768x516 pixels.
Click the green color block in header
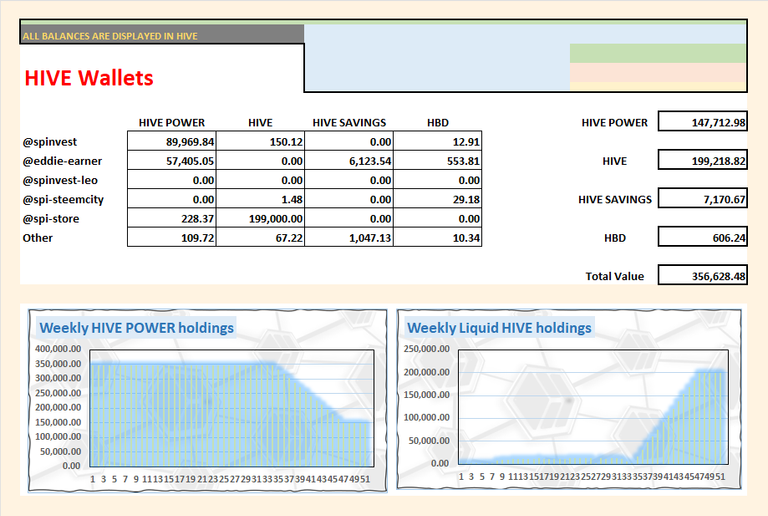(x=658, y=53)
